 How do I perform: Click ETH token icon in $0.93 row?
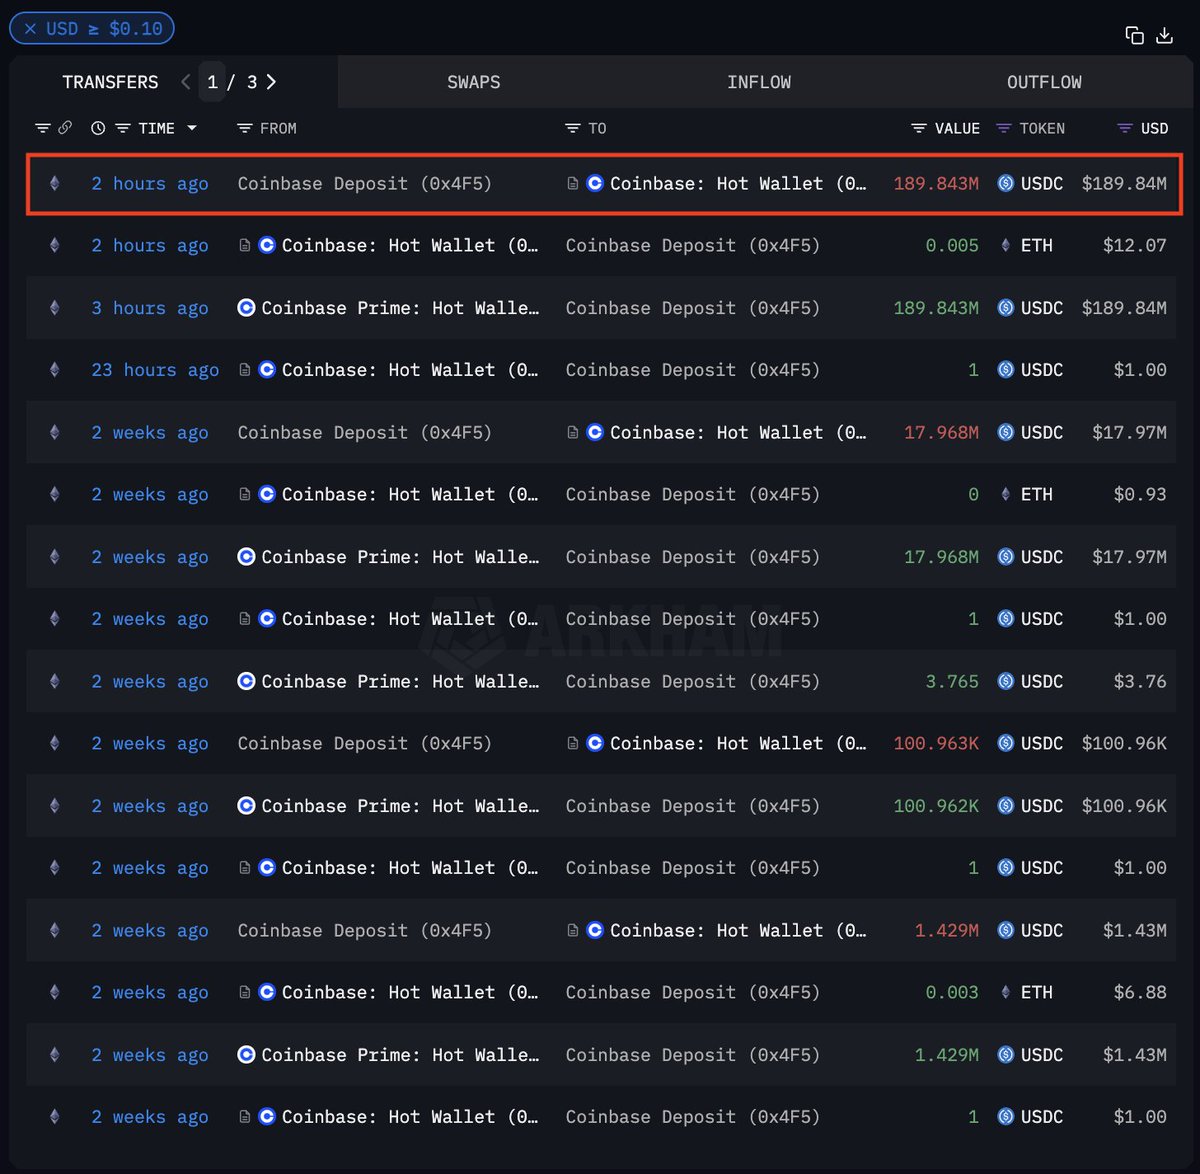click(x=1006, y=494)
